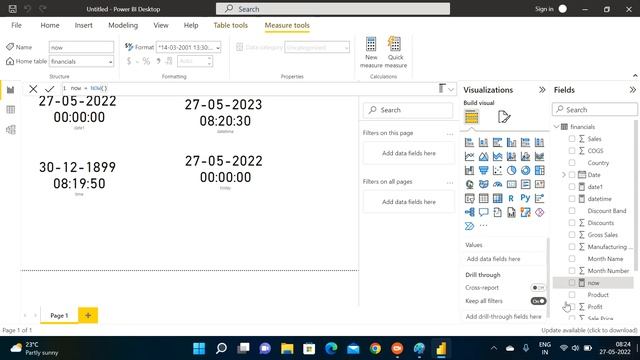640x360 pixels.
Task: Select the Funnel chart visual
Action: (x=483, y=170)
